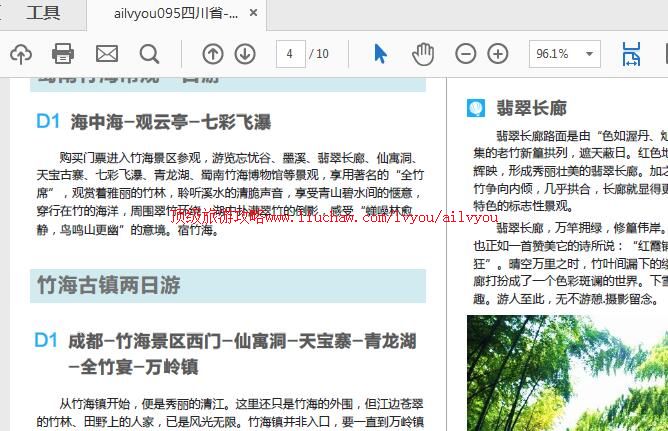Click the page number input field
668x431 pixels.
pos(289,53)
